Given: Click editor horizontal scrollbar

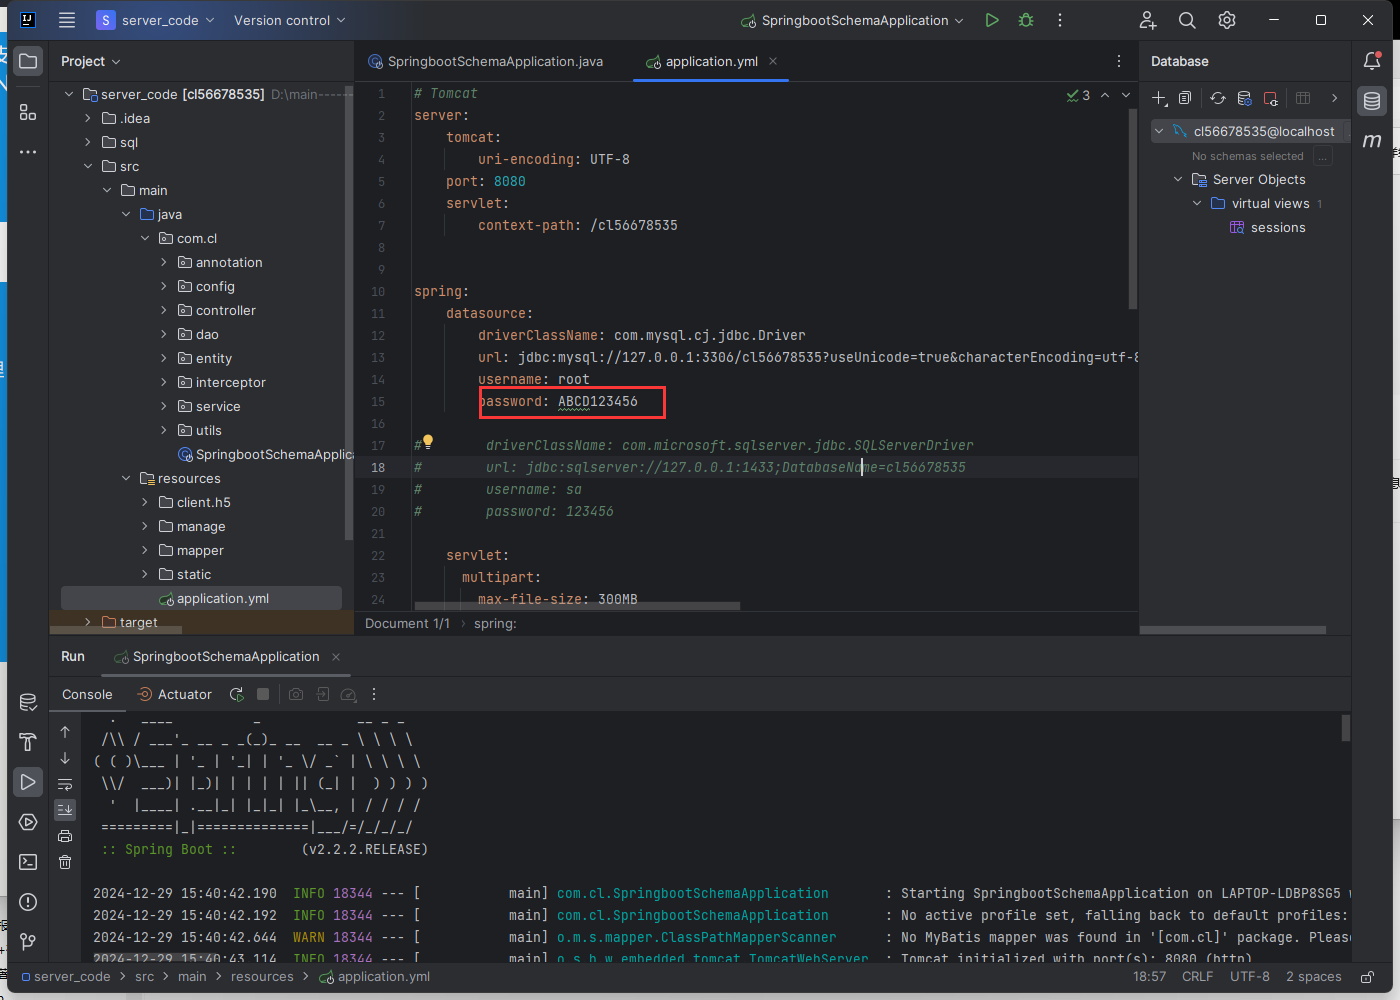Looking at the screenshot, I should pos(577,605).
